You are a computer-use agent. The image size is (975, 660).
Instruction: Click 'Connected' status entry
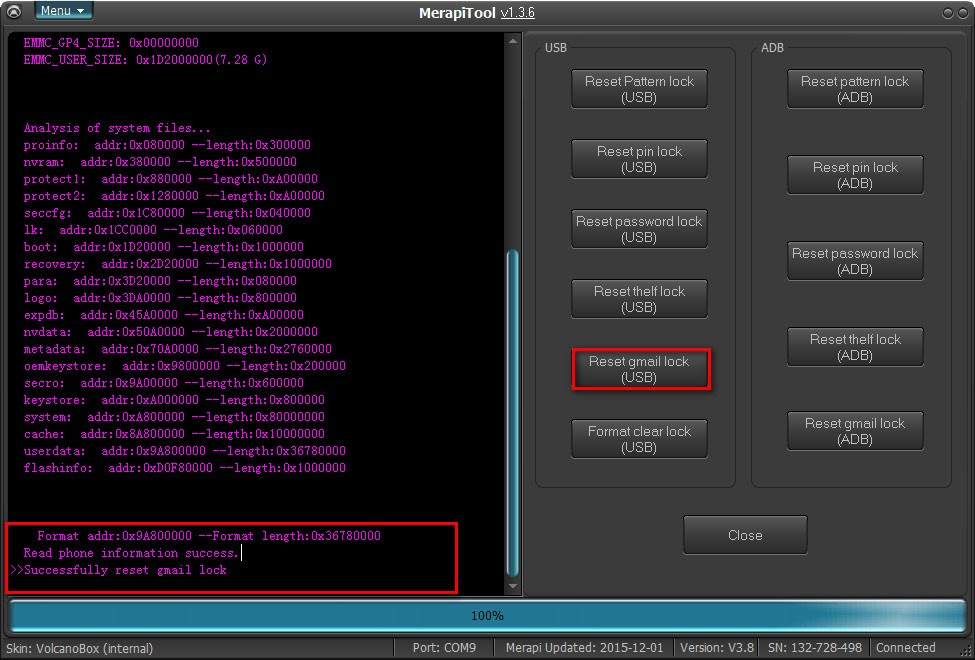(905, 648)
